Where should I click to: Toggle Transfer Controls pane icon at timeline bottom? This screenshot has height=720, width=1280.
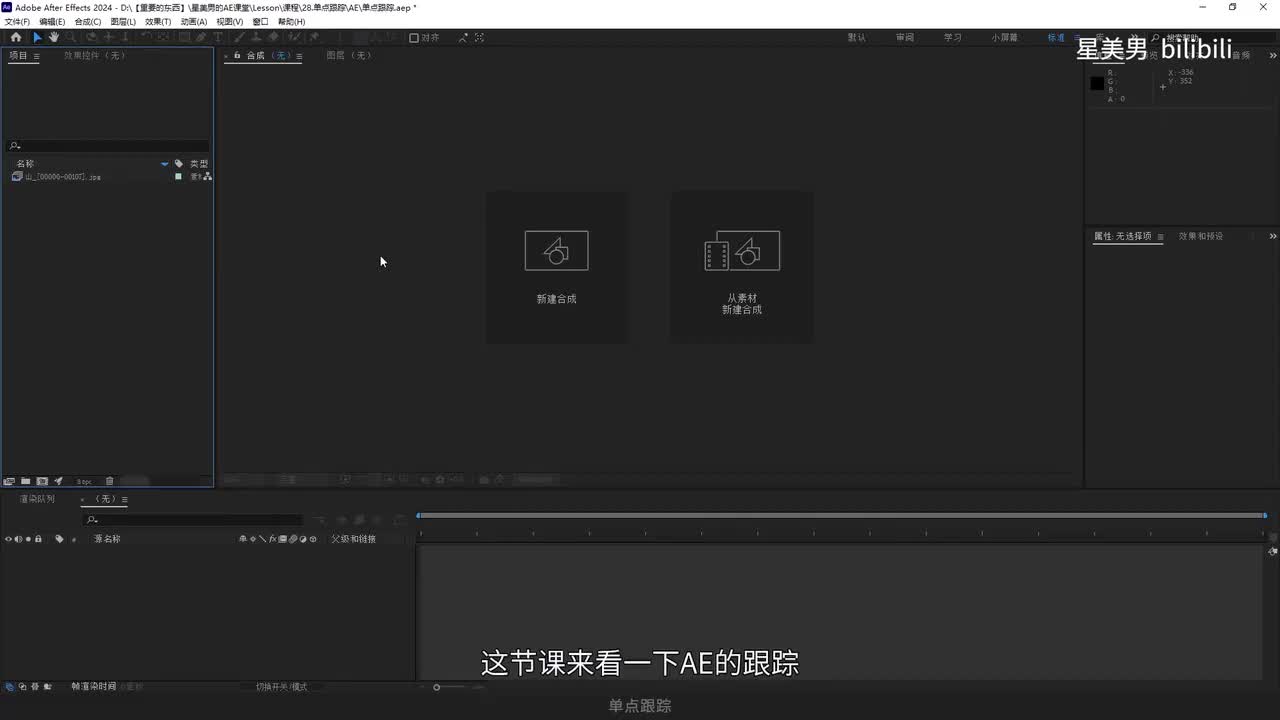pos(22,687)
